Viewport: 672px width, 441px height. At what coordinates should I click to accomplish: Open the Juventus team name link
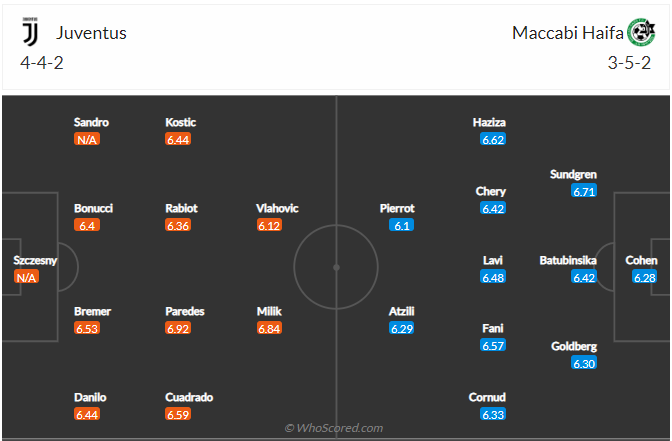(x=91, y=33)
